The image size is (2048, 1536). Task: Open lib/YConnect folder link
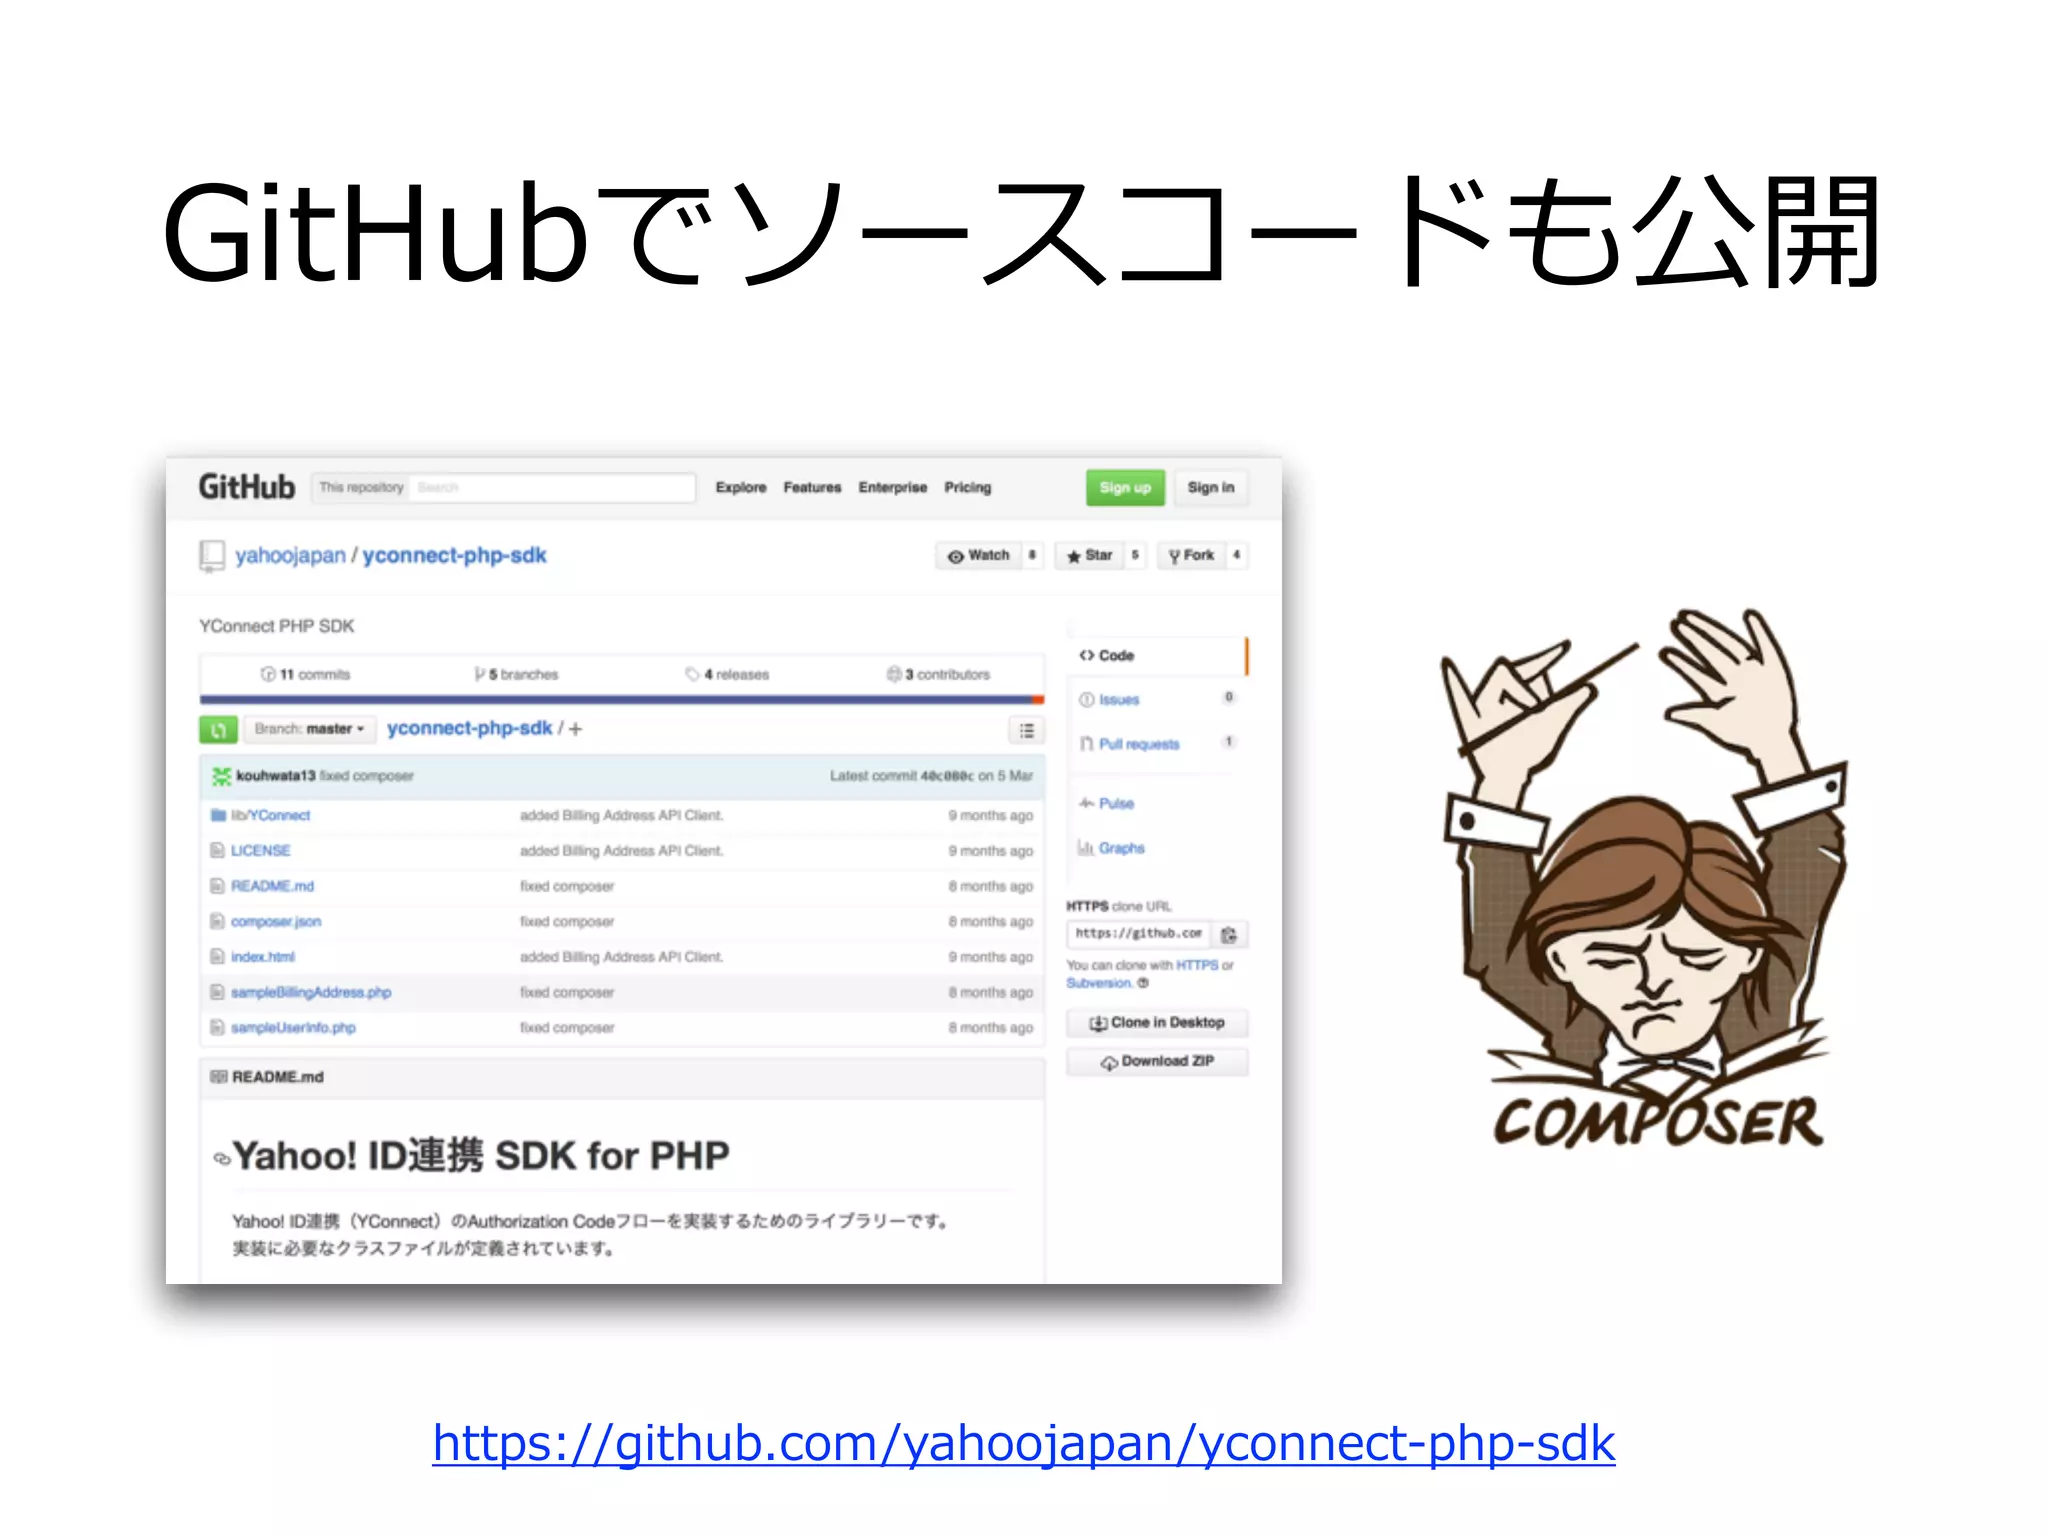(271, 816)
